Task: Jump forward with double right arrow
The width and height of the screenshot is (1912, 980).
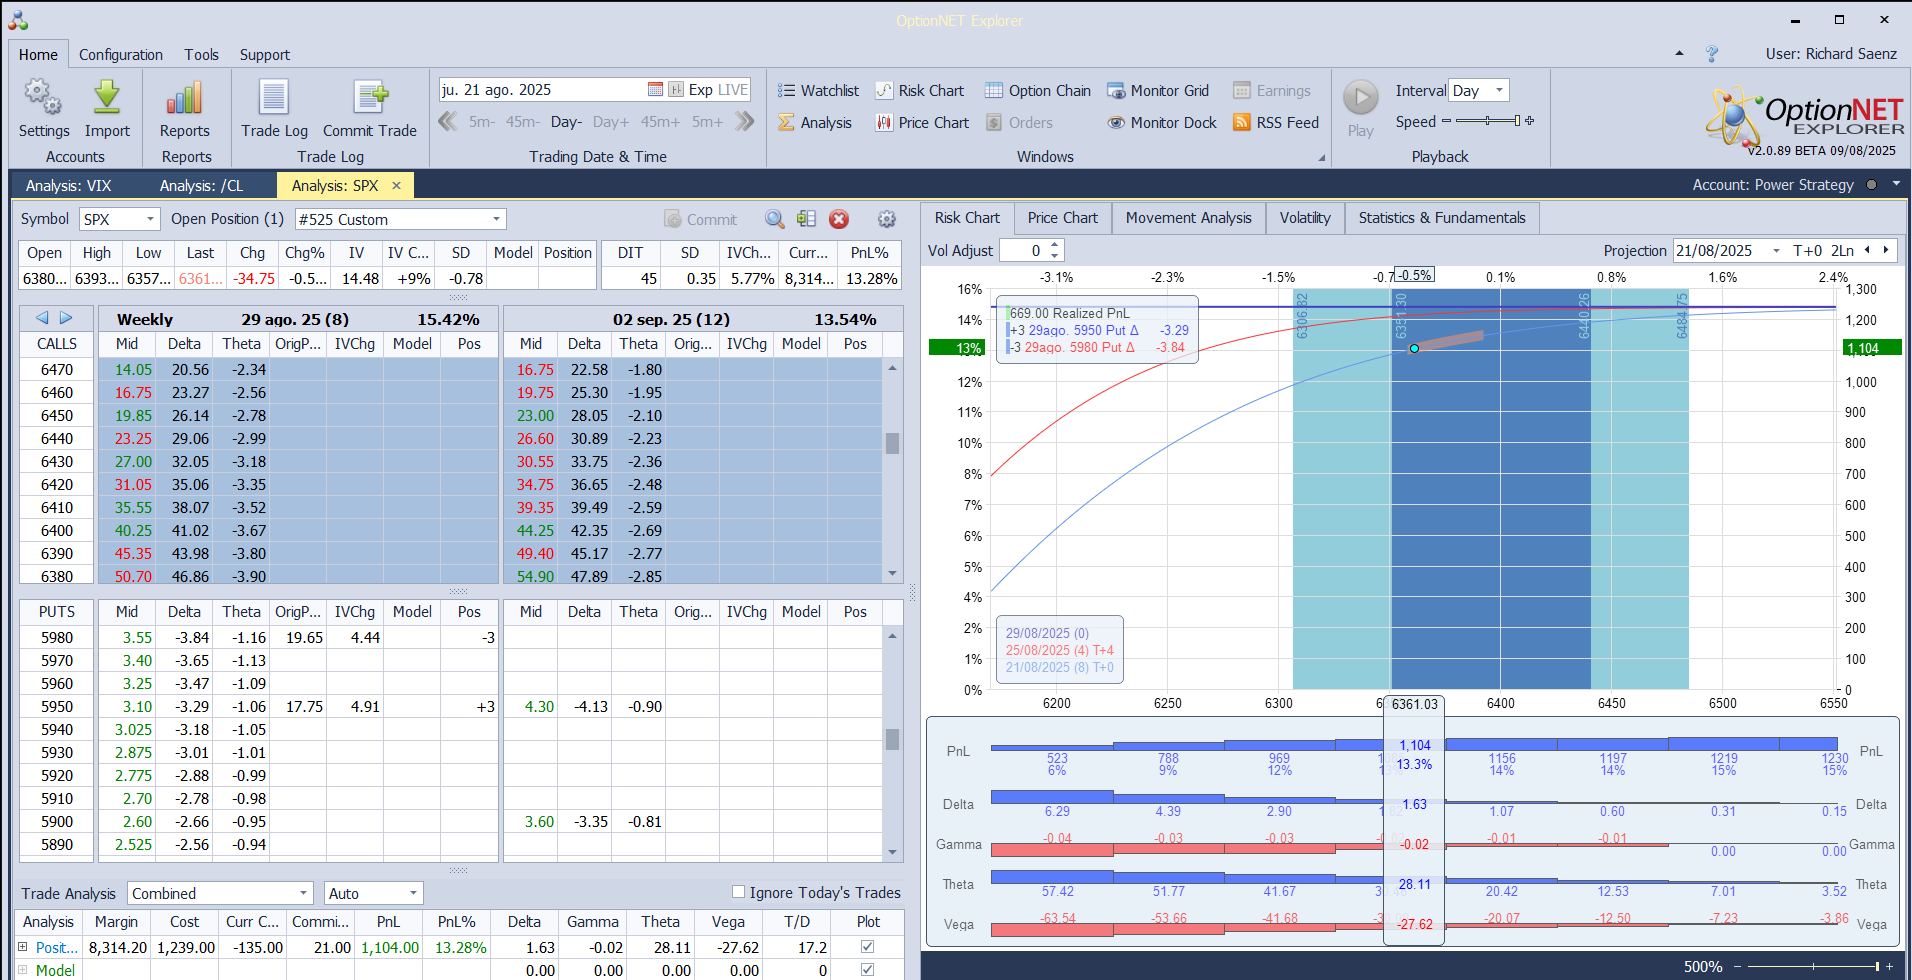Action: pos(744,122)
